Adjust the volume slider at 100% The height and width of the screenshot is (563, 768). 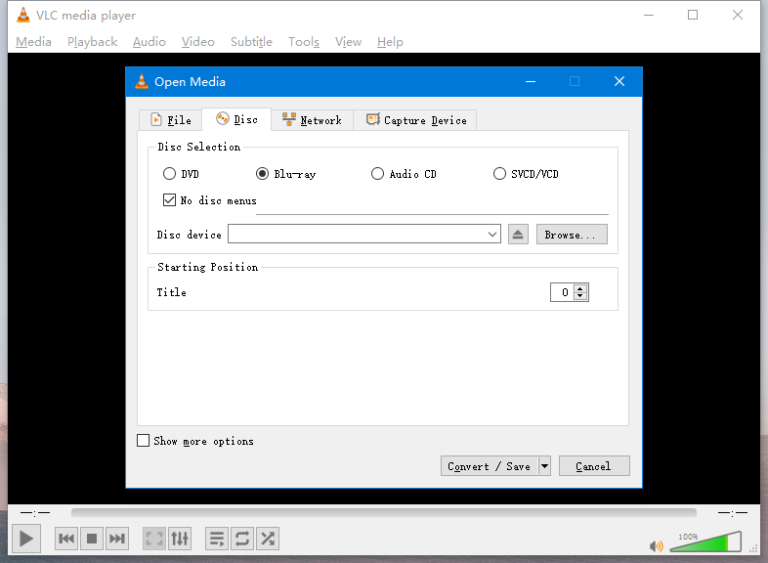click(x=705, y=542)
